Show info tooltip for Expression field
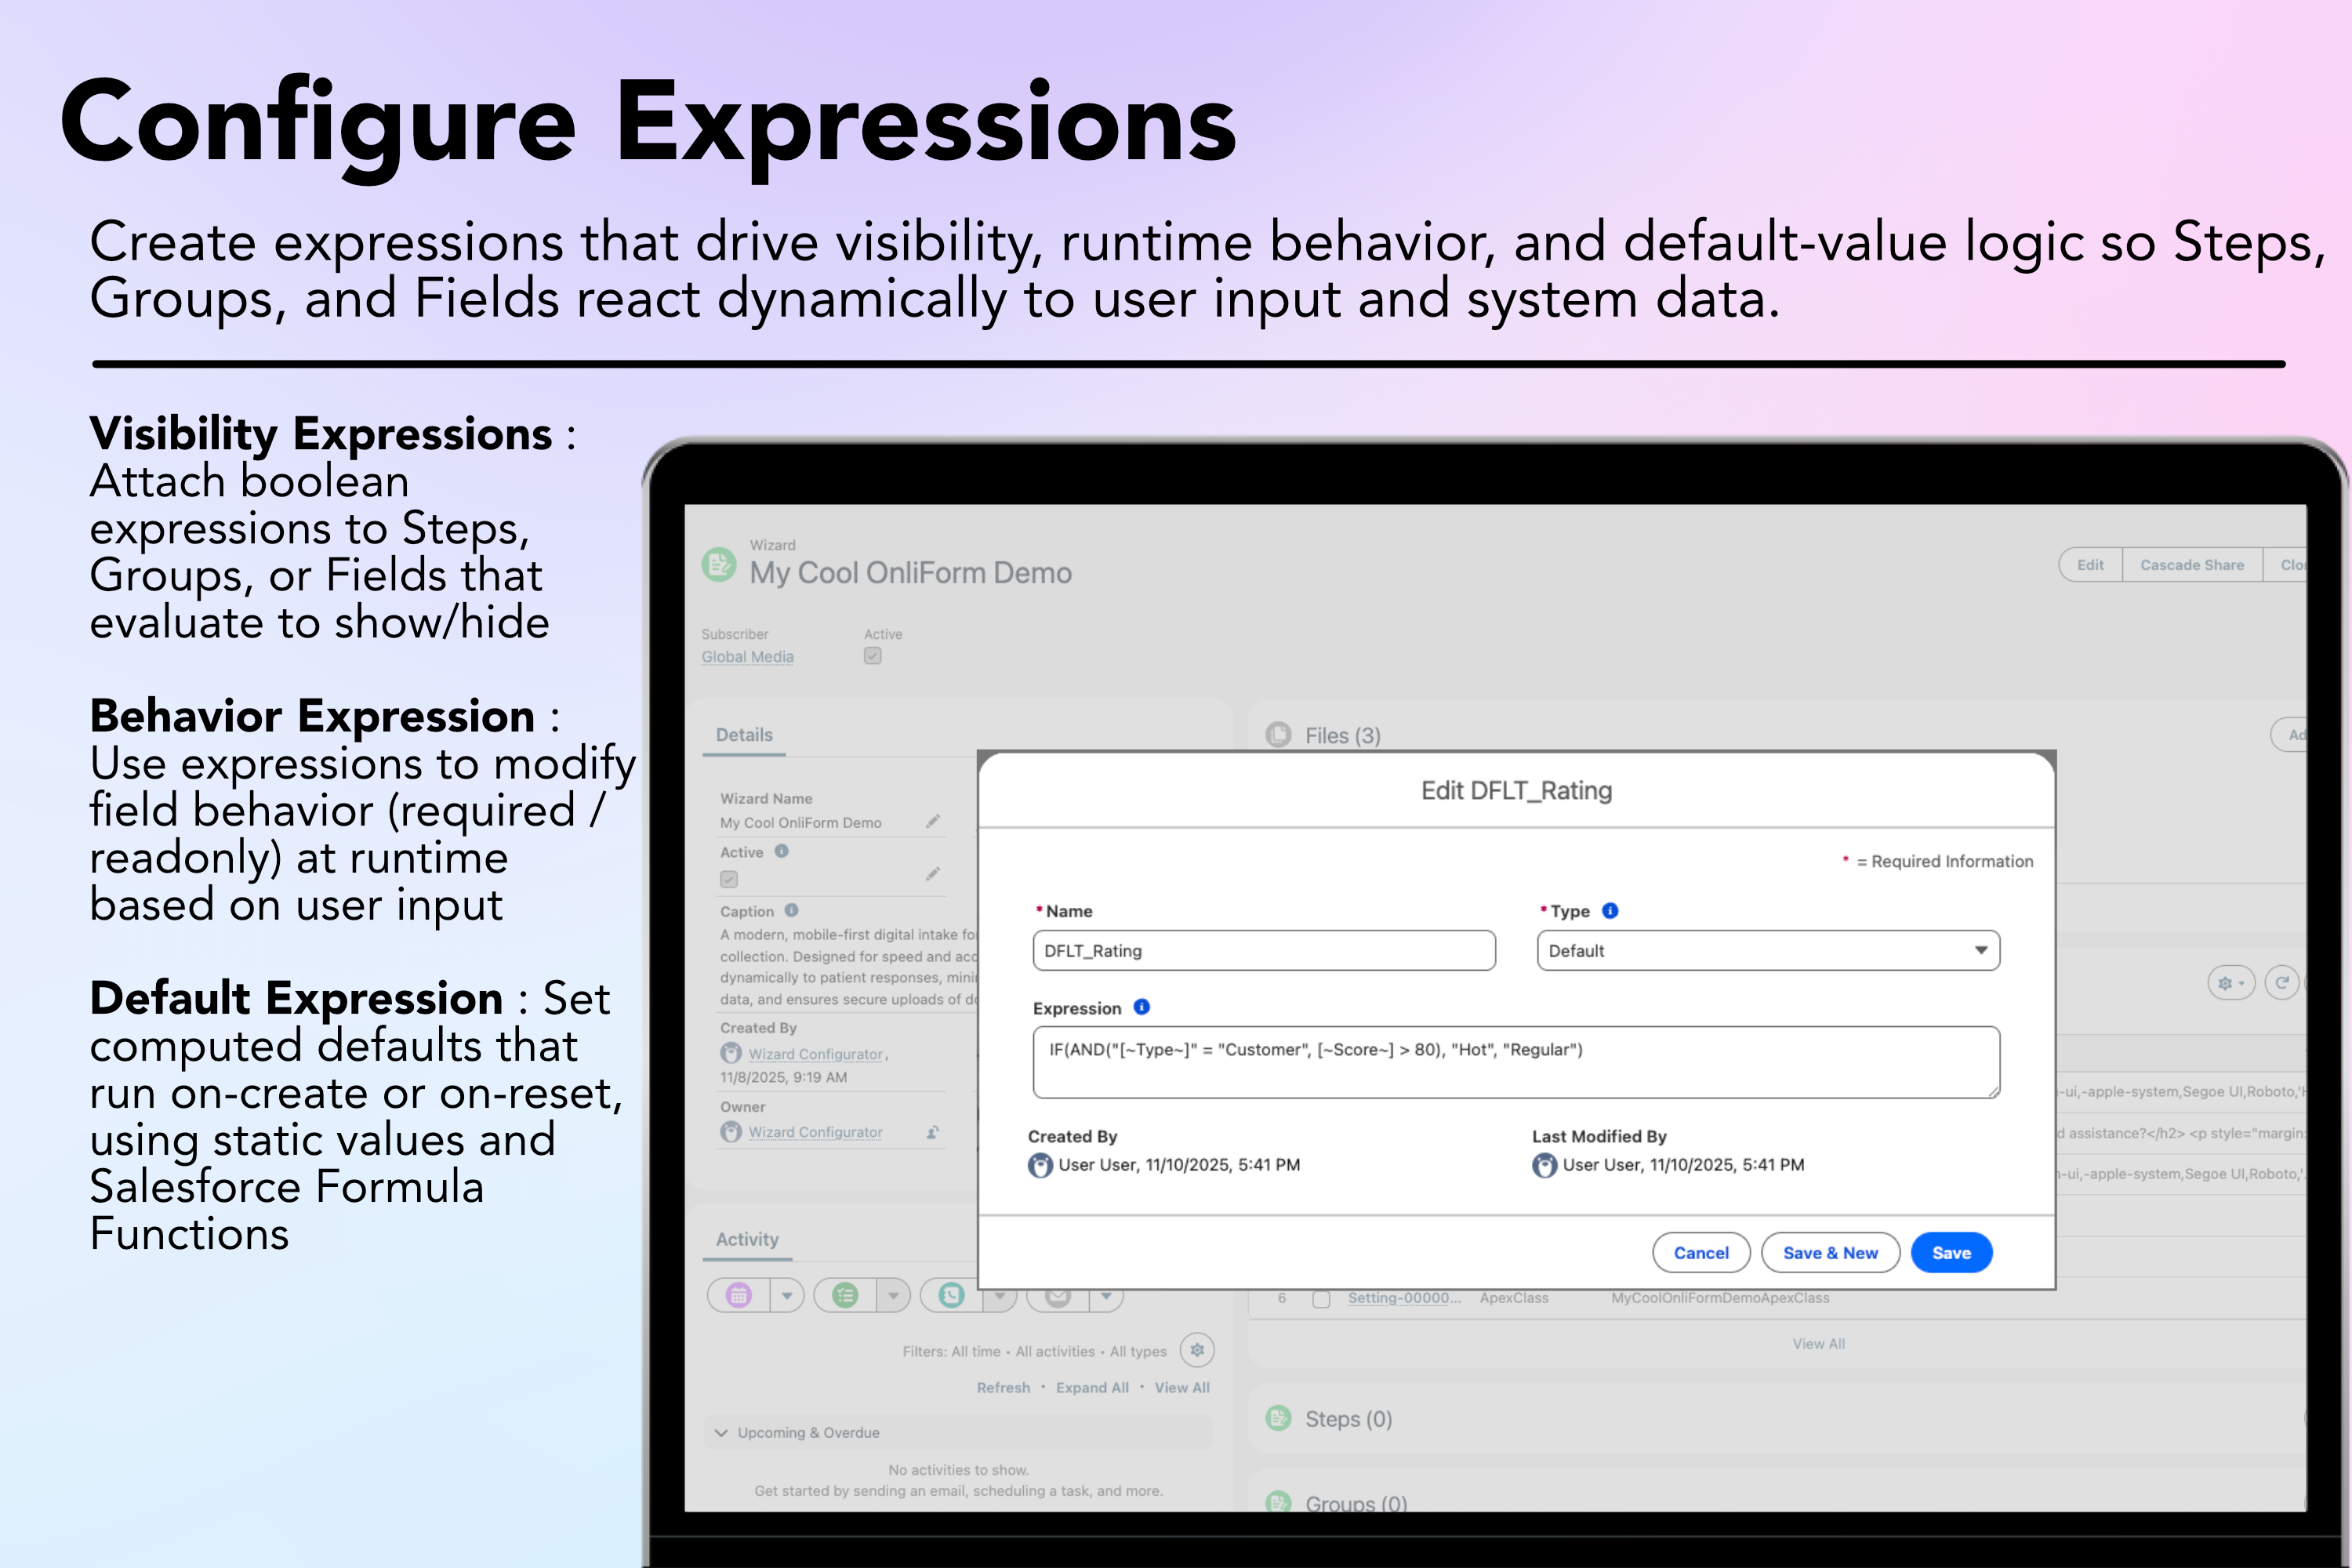 pyautogui.click(x=1142, y=1007)
